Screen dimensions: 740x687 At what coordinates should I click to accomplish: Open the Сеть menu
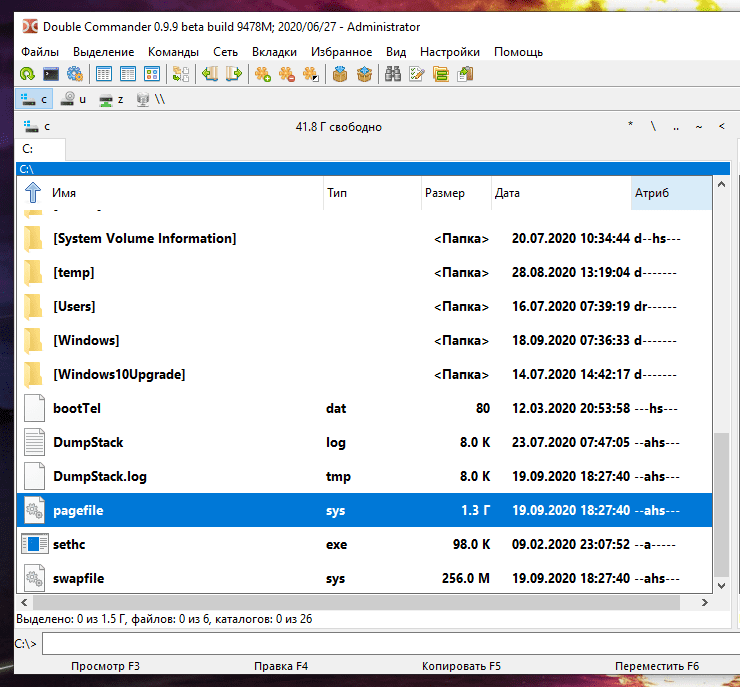[x=225, y=52]
